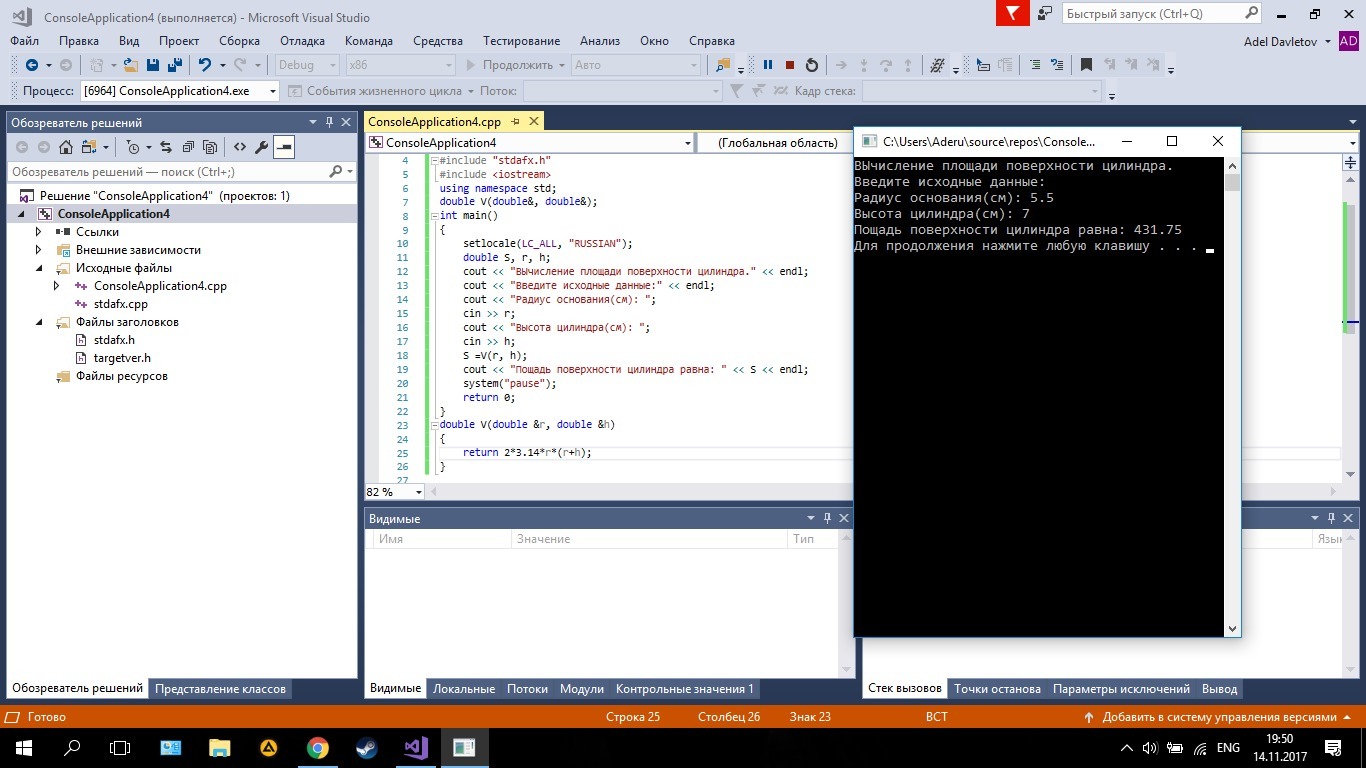1366x768 pixels.
Task: Open the editor zoom 82 % dropdown
Action: pyautogui.click(x=419, y=492)
